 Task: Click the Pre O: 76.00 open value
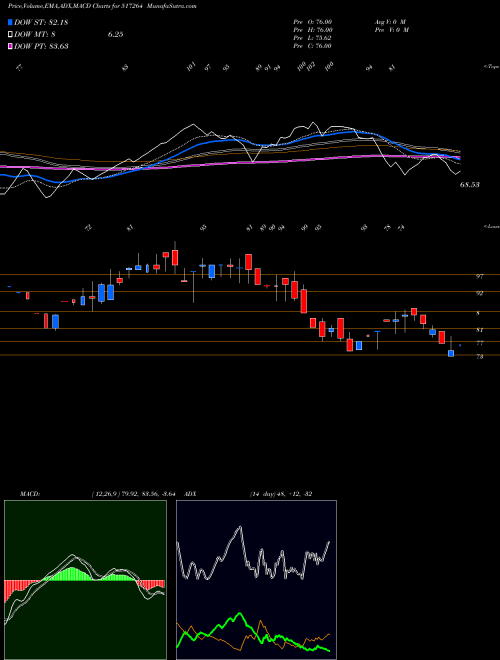pos(313,22)
